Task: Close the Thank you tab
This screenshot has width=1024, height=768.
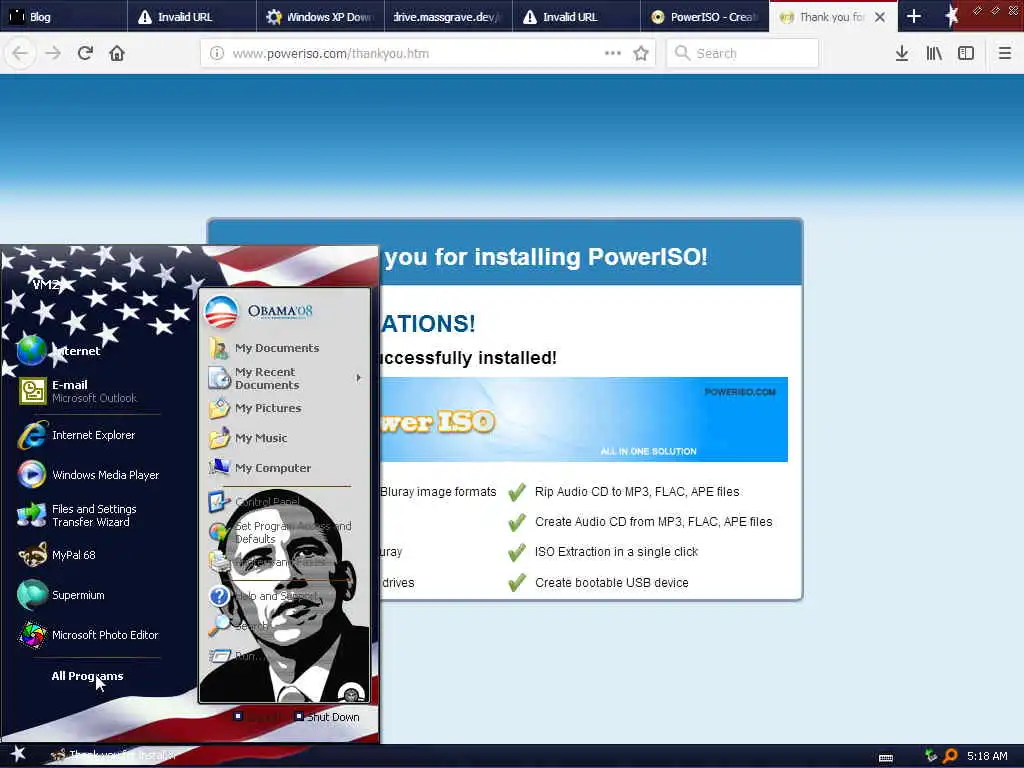Action: click(880, 17)
